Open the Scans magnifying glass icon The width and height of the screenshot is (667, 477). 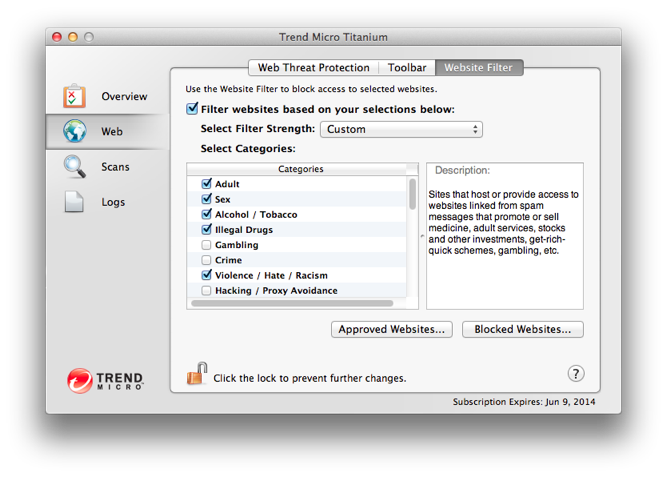74,166
